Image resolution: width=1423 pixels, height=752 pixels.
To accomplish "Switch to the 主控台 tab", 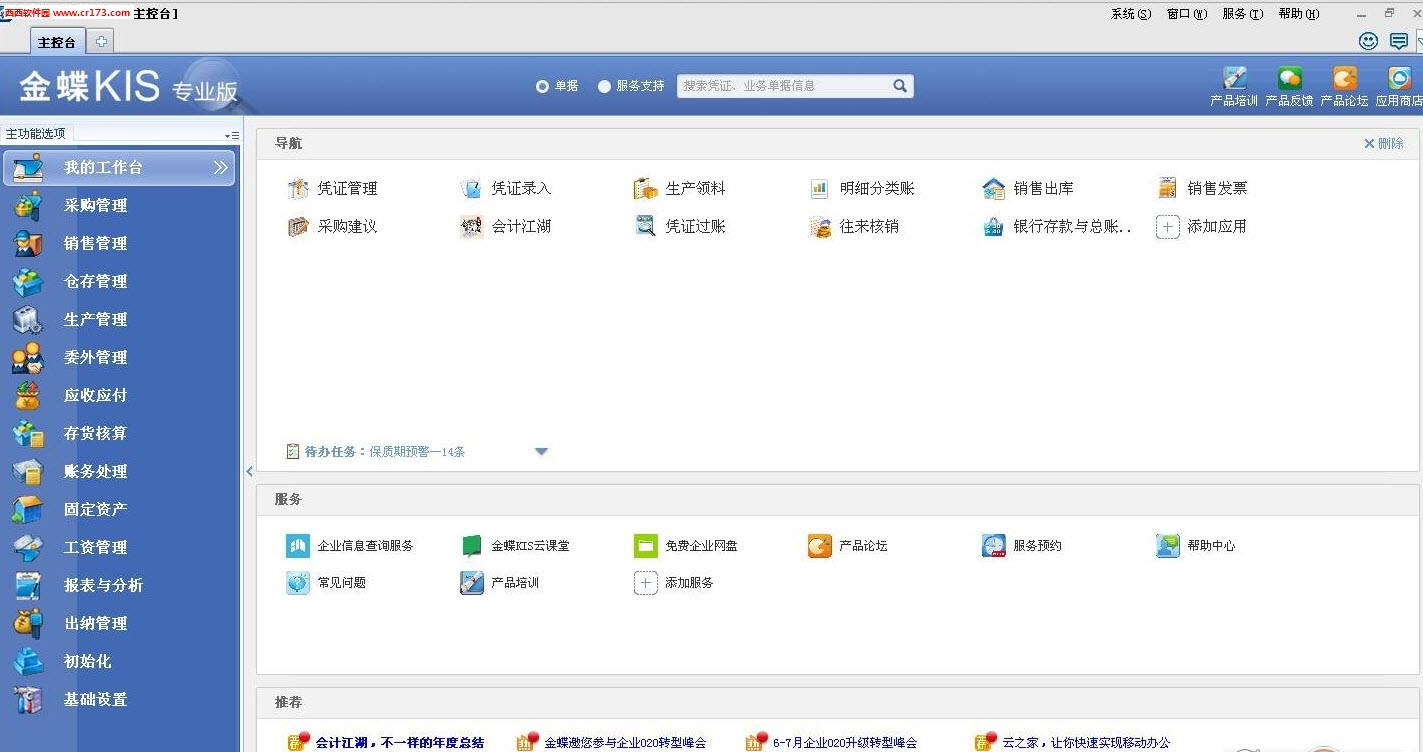I will (x=57, y=42).
